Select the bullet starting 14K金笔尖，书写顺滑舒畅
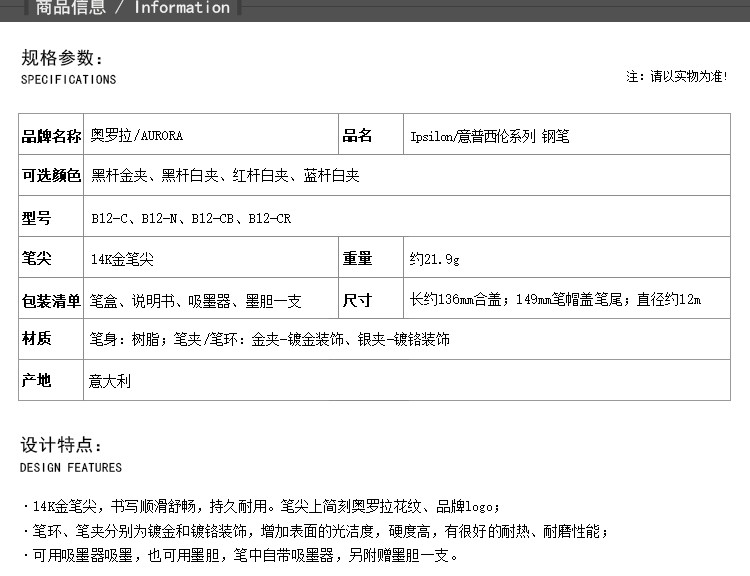The width and height of the screenshot is (750, 576). (261, 506)
